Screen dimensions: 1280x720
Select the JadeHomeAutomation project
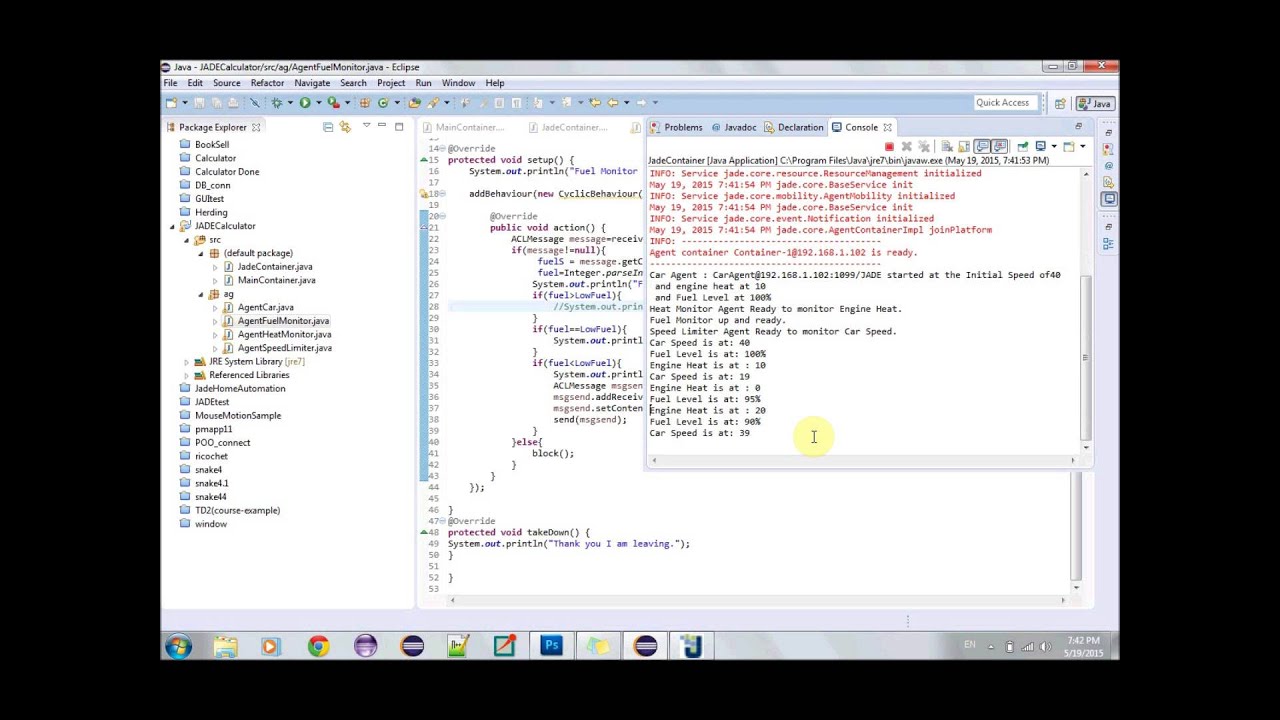(x=240, y=388)
